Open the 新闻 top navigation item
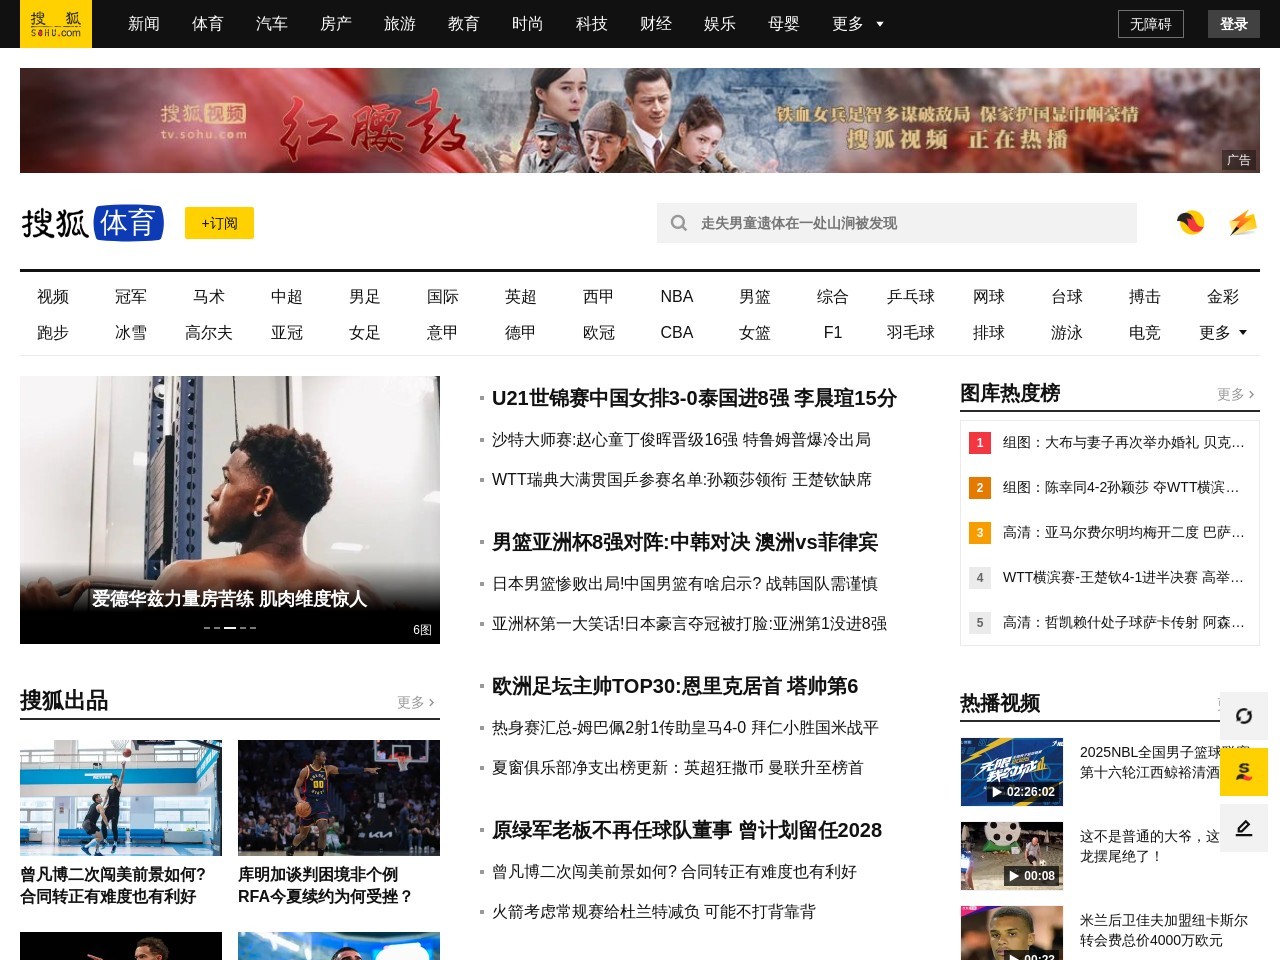 (144, 24)
